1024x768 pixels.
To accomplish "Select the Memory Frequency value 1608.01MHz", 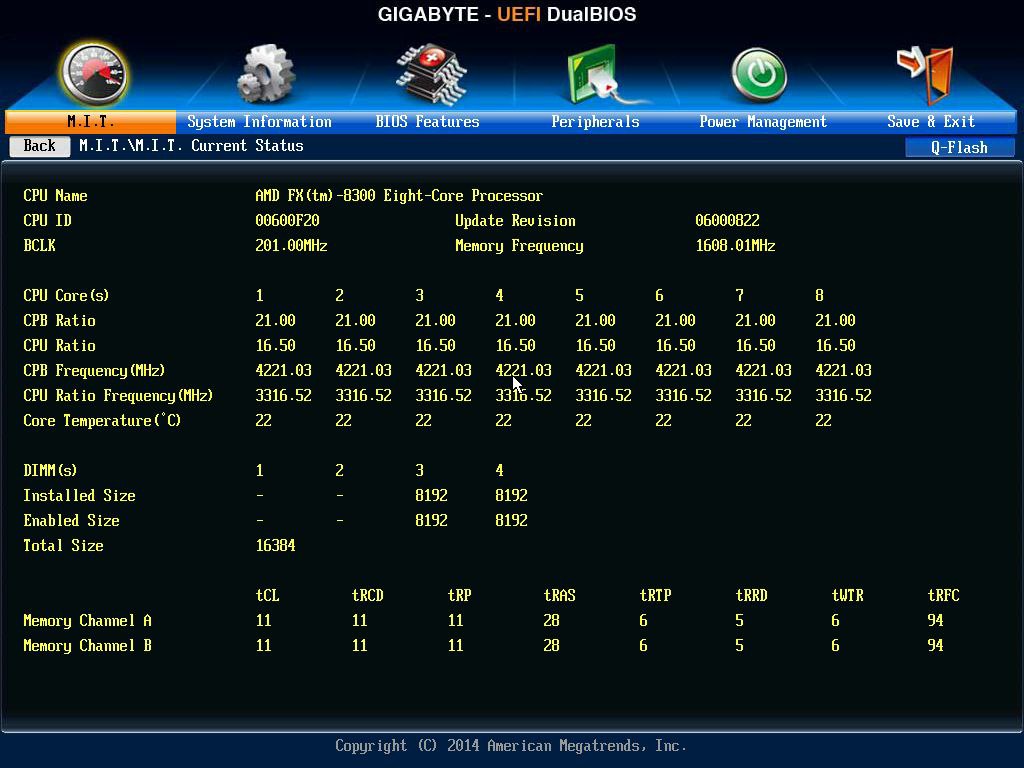I will pyautogui.click(x=735, y=246).
